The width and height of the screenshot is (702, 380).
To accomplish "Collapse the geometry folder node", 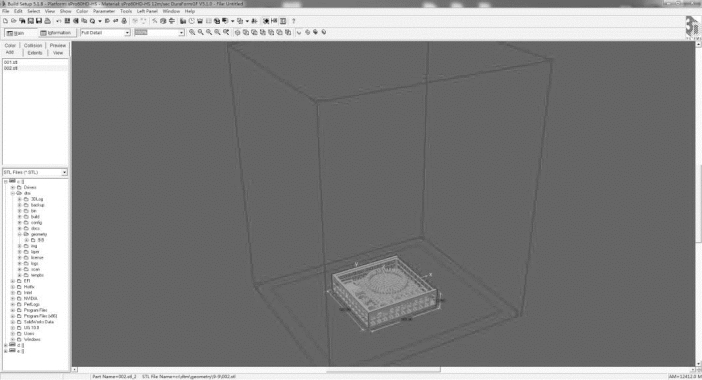I will tap(20, 235).
